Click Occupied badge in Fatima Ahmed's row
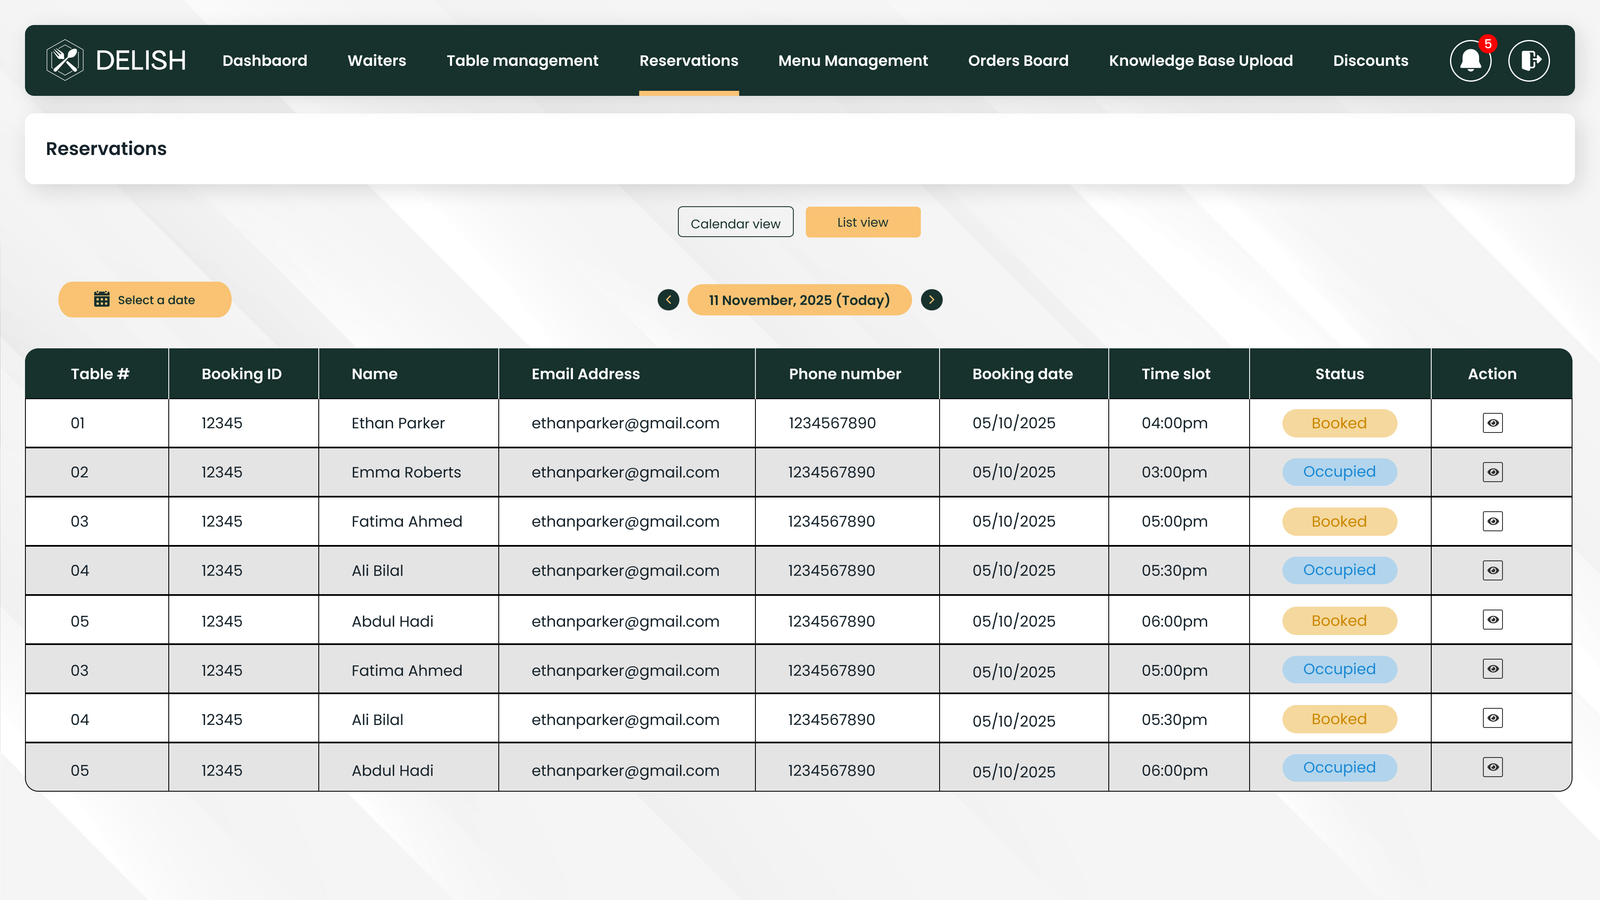Screen dimensions: 1600x900 1340,669
